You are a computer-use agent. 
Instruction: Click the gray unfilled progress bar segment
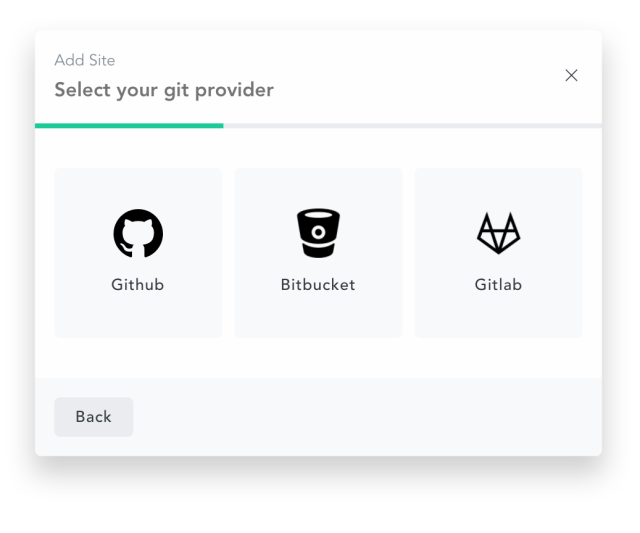click(413, 126)
